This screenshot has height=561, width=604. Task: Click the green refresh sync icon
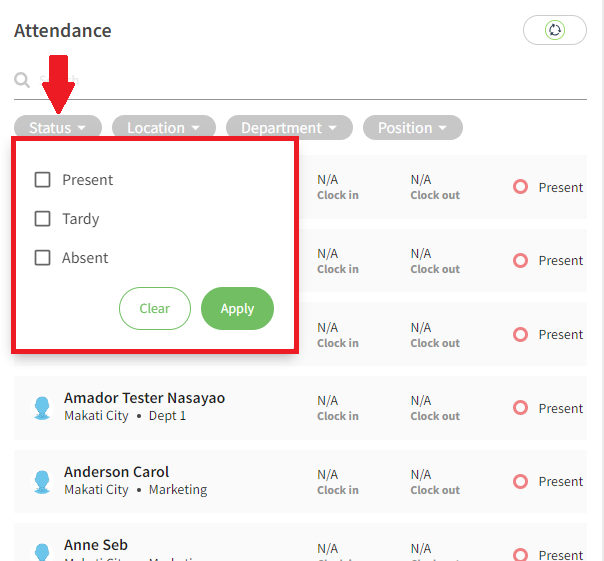(555, 30)
